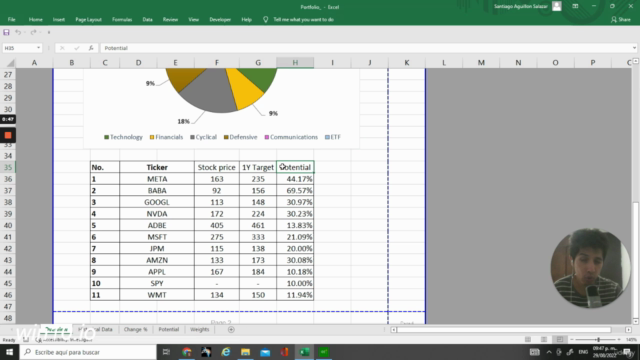This screenshot has width=640, height=360.
Task: Click the Redo arrow icon
Action: [33, 32]
